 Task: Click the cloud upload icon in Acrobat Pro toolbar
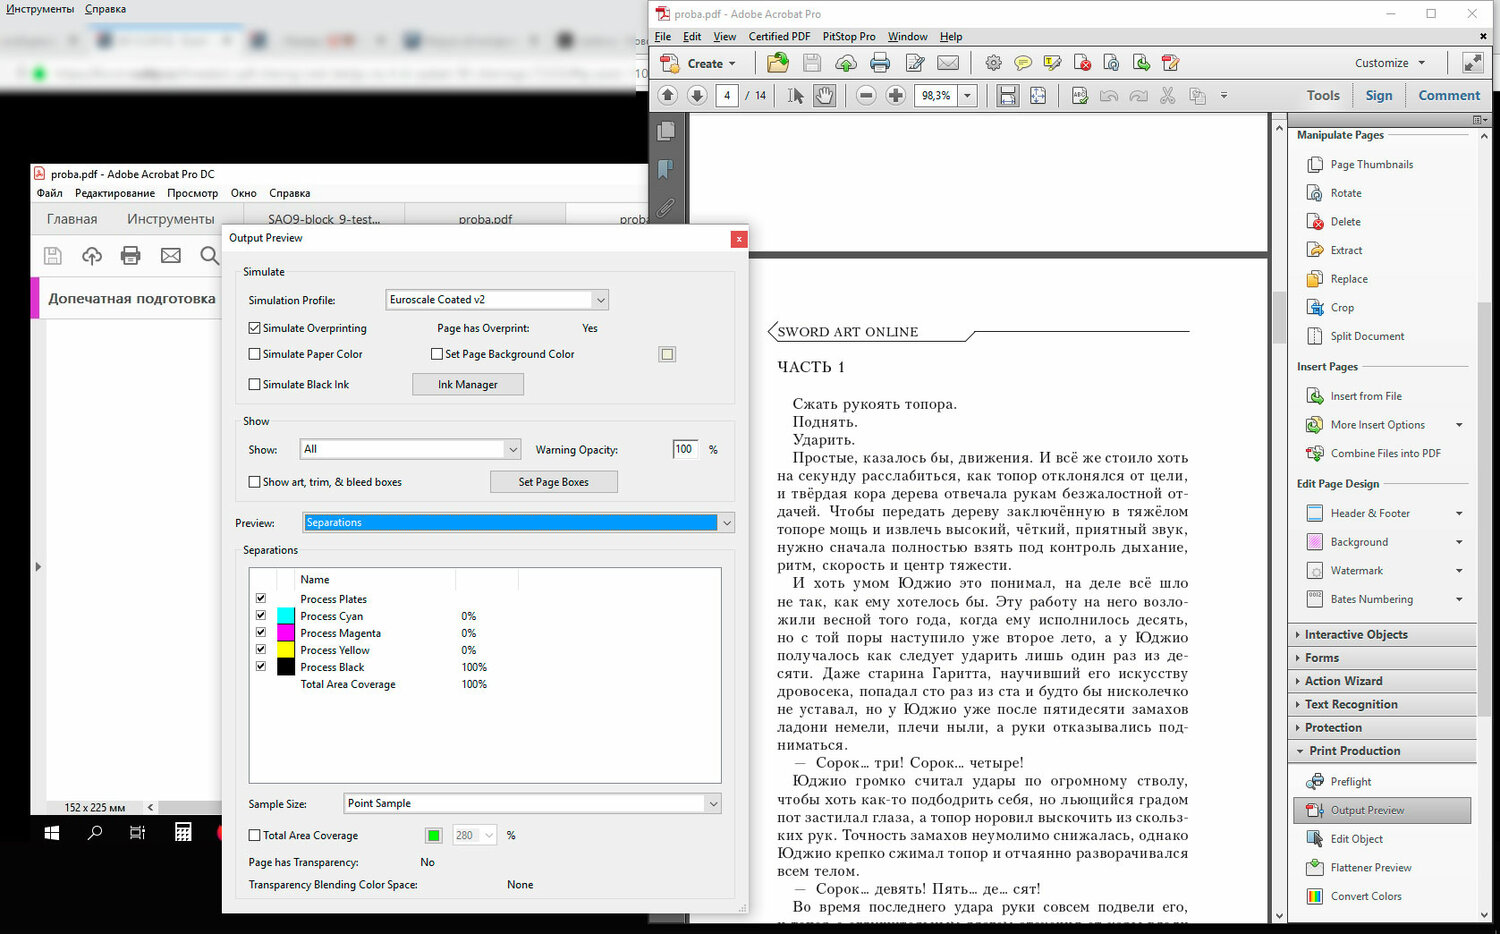pyautogui.click(x=846, y=63)
